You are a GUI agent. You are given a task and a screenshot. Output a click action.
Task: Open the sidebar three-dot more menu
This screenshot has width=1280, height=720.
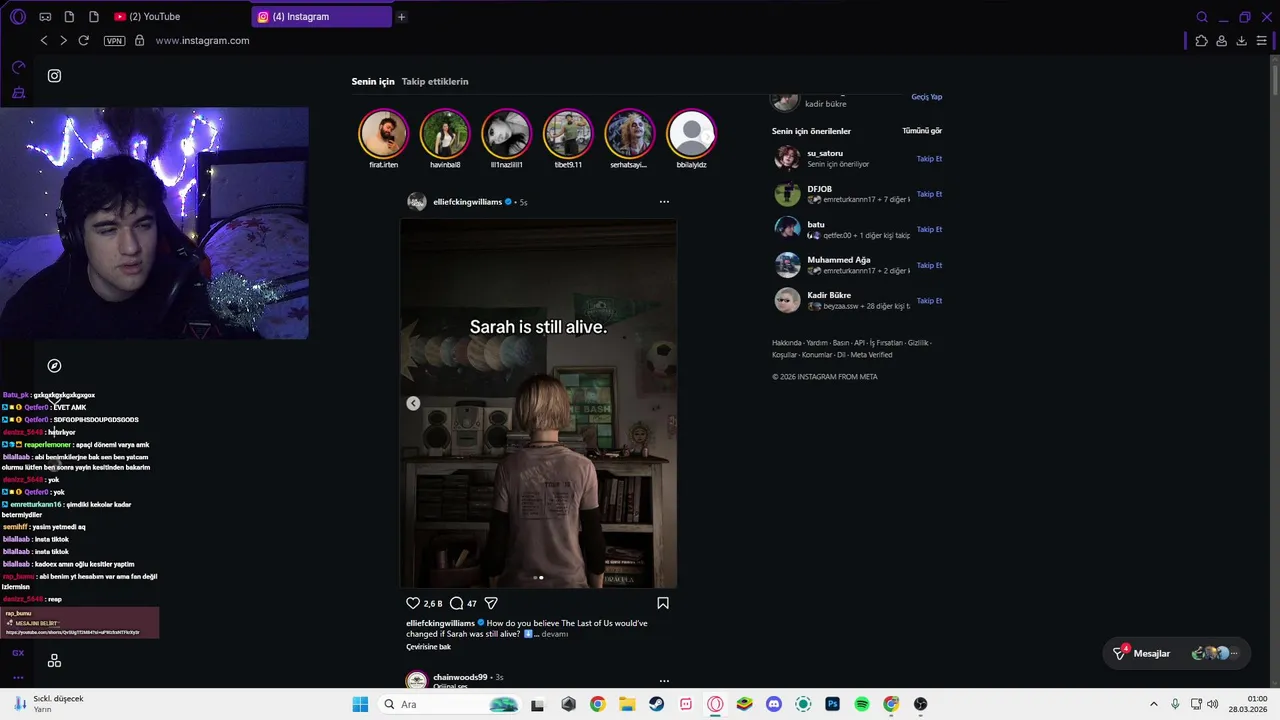pyautogui.click(x=18, y=677)
